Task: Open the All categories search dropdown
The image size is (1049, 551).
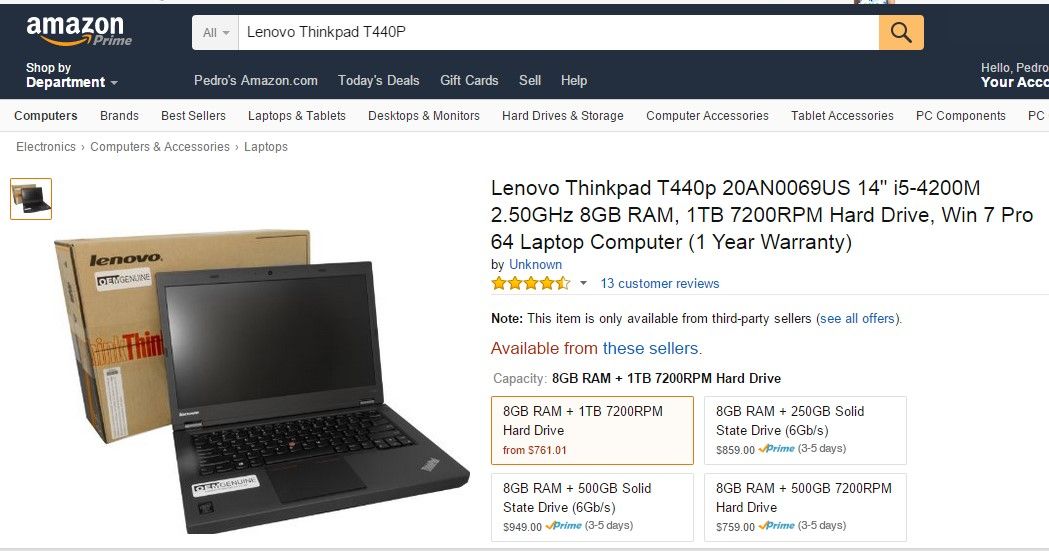Action: coord(215,33)
